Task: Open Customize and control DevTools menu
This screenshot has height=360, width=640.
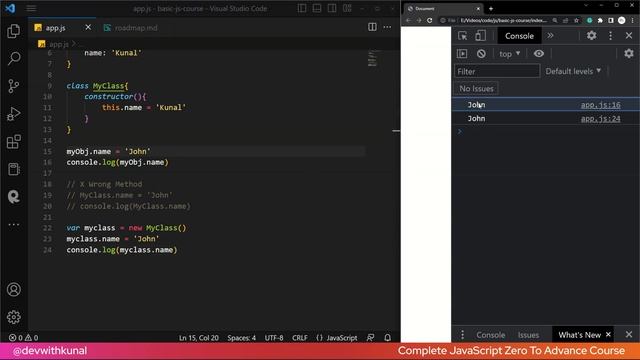Action: point(611,36)
